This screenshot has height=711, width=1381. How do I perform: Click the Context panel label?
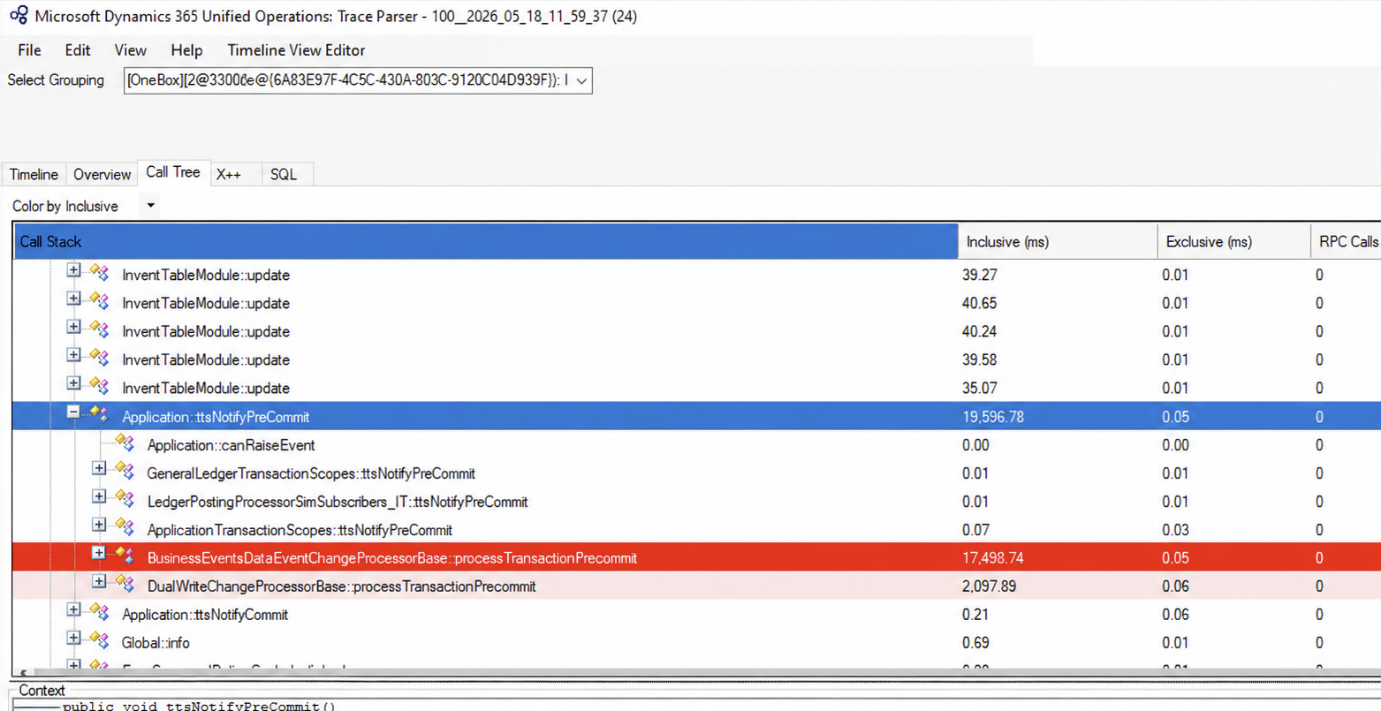[x=42, y=690]
